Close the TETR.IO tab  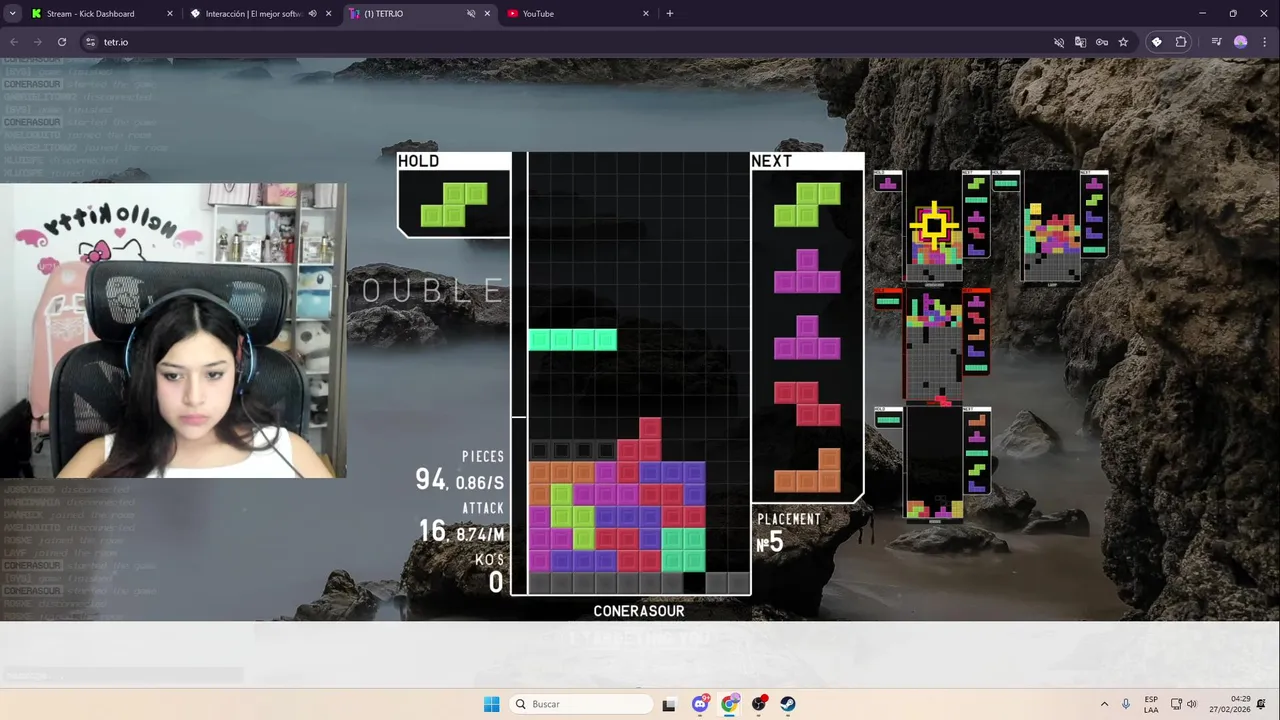[487, 14]
